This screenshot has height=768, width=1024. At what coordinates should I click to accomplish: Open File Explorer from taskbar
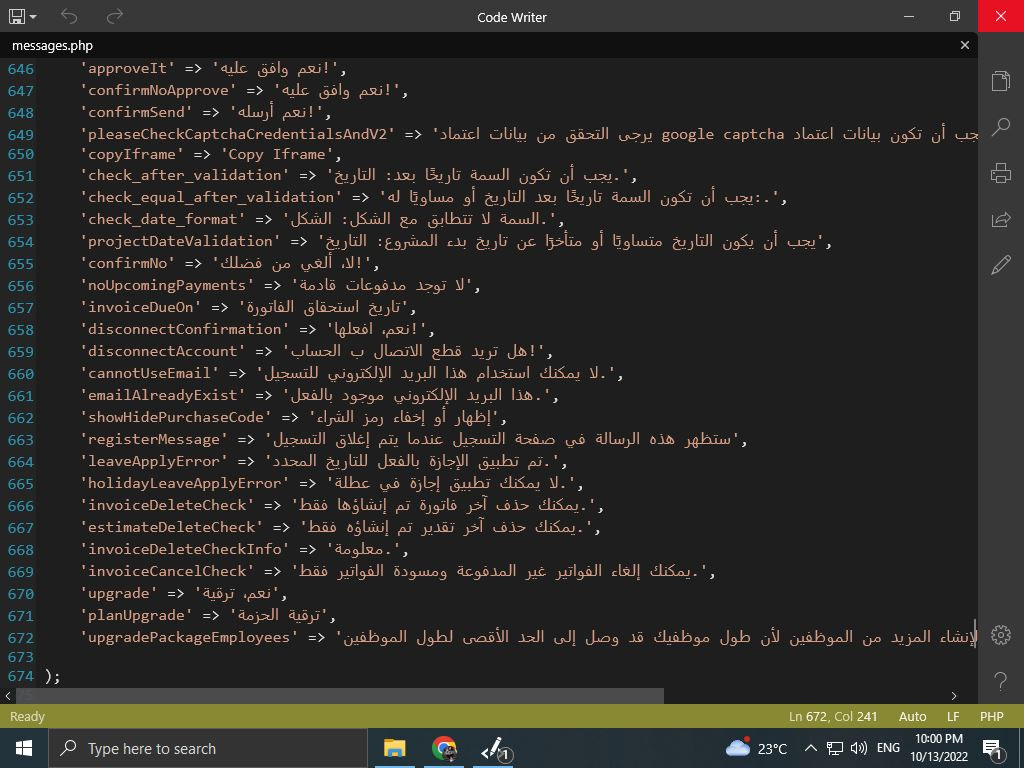(x=394, y=748)
